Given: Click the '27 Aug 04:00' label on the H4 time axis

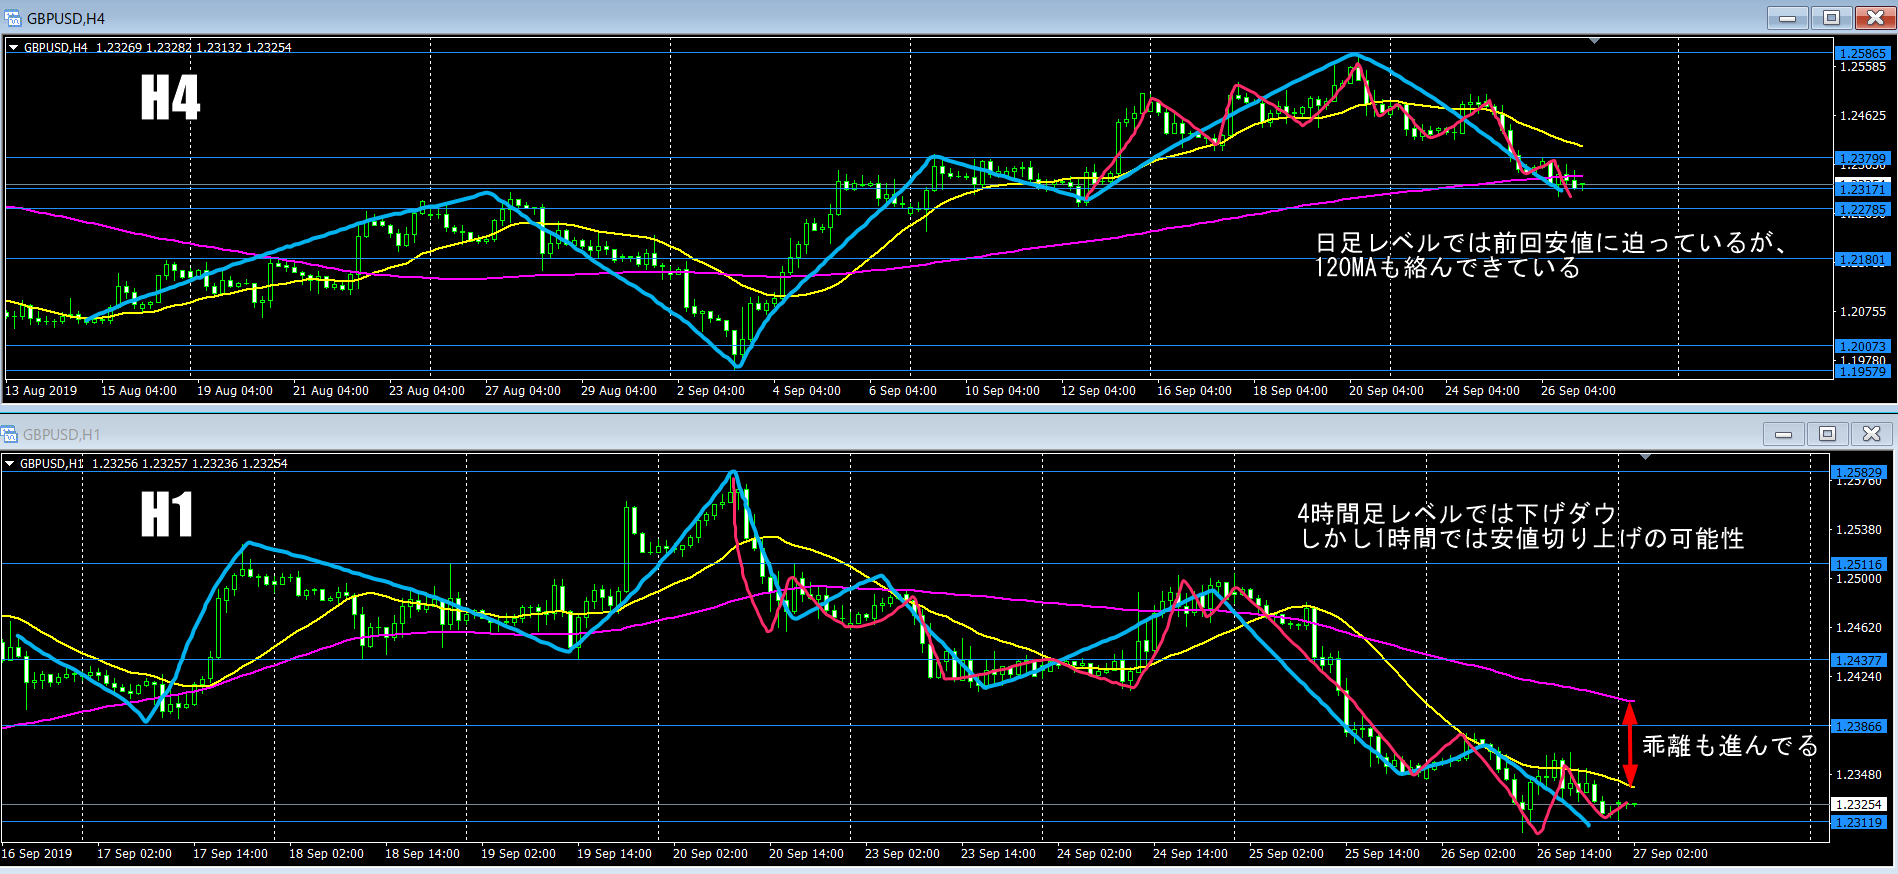Looking at the screenshot, I should point(523,391).
